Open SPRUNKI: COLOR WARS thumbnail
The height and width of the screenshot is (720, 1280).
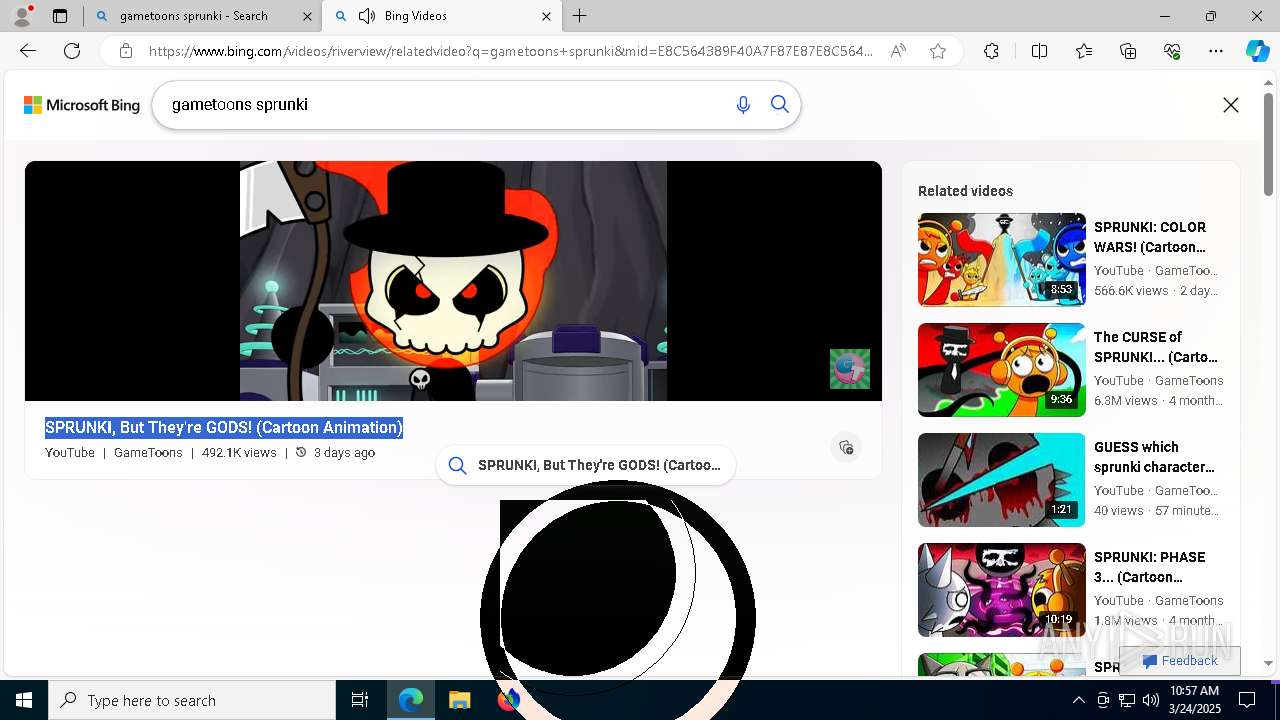tap(1001, 260)
